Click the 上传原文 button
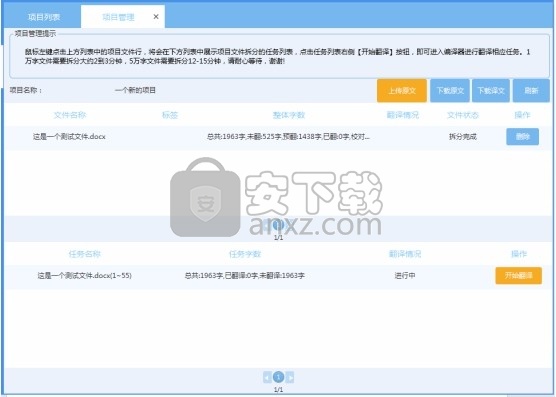The image size is (556, 397). (402, 91)
